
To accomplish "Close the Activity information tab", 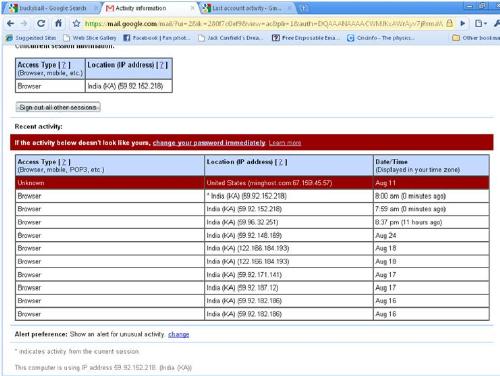I will pyautogui.click(x=192, y=8).
